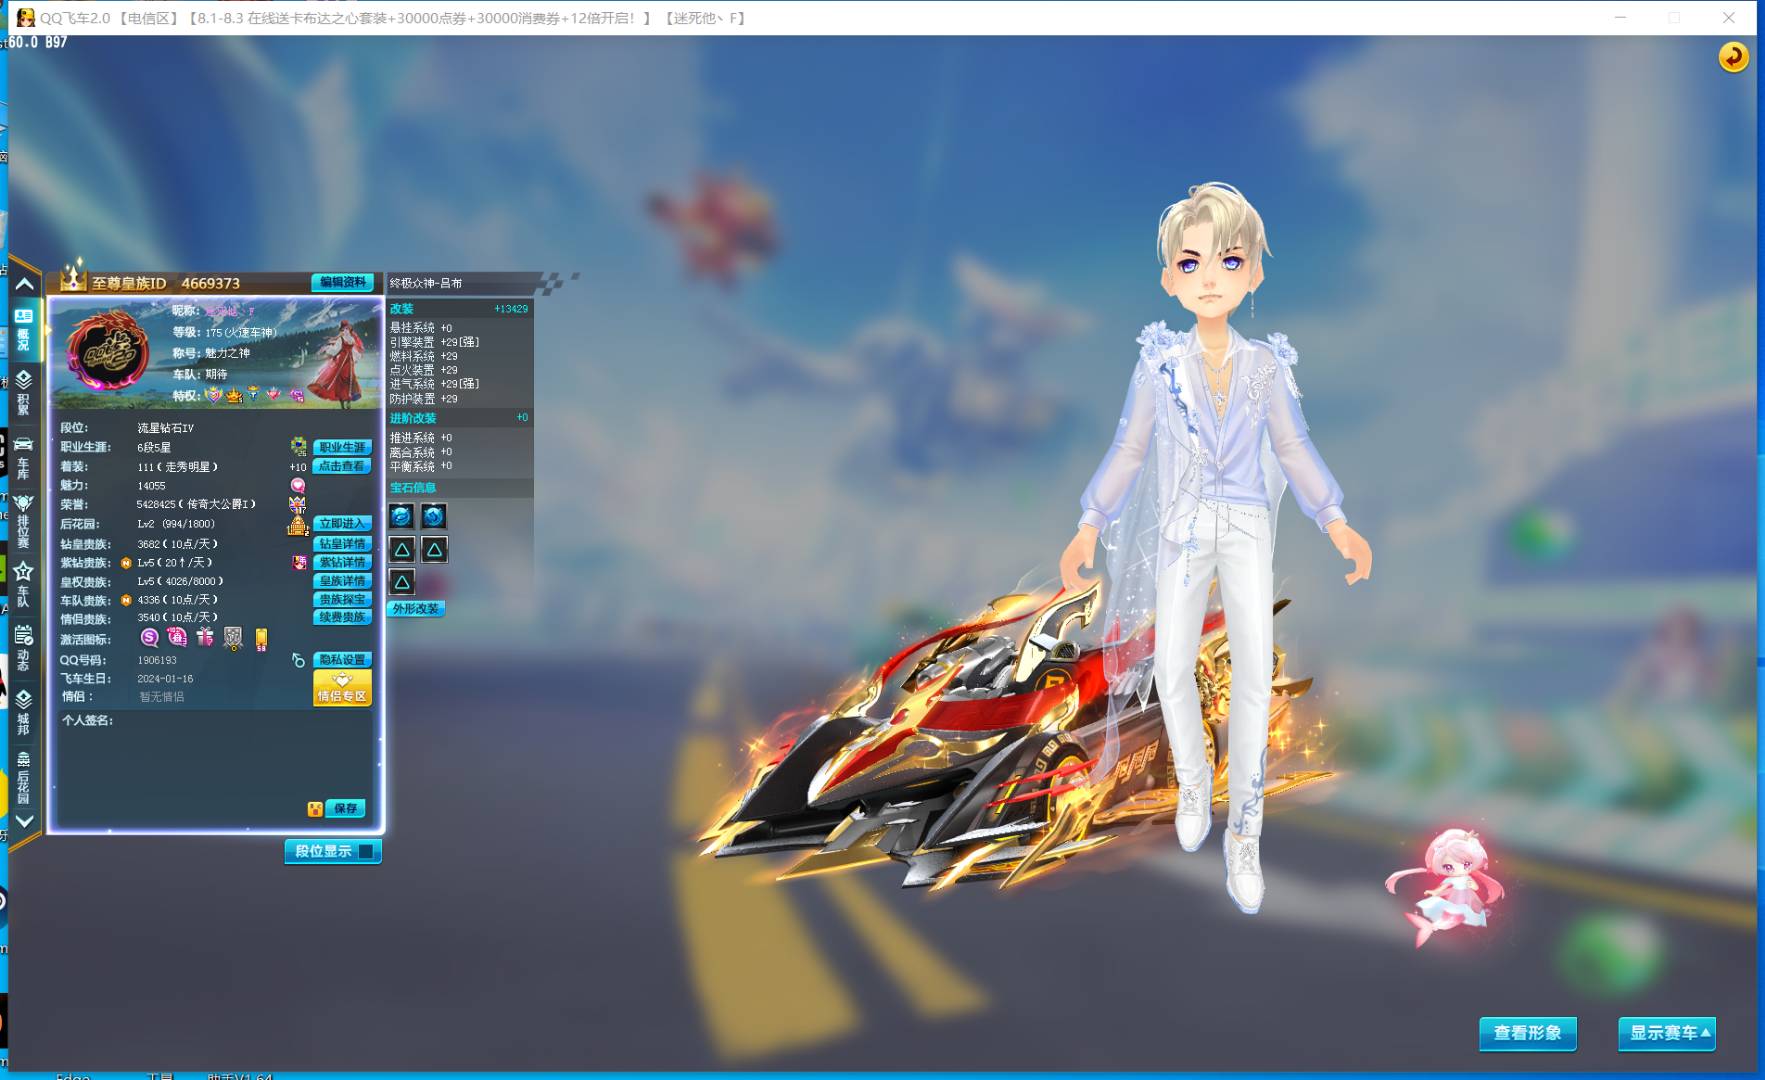Click the yellow back arrow icon

[x=1733, y=57]
